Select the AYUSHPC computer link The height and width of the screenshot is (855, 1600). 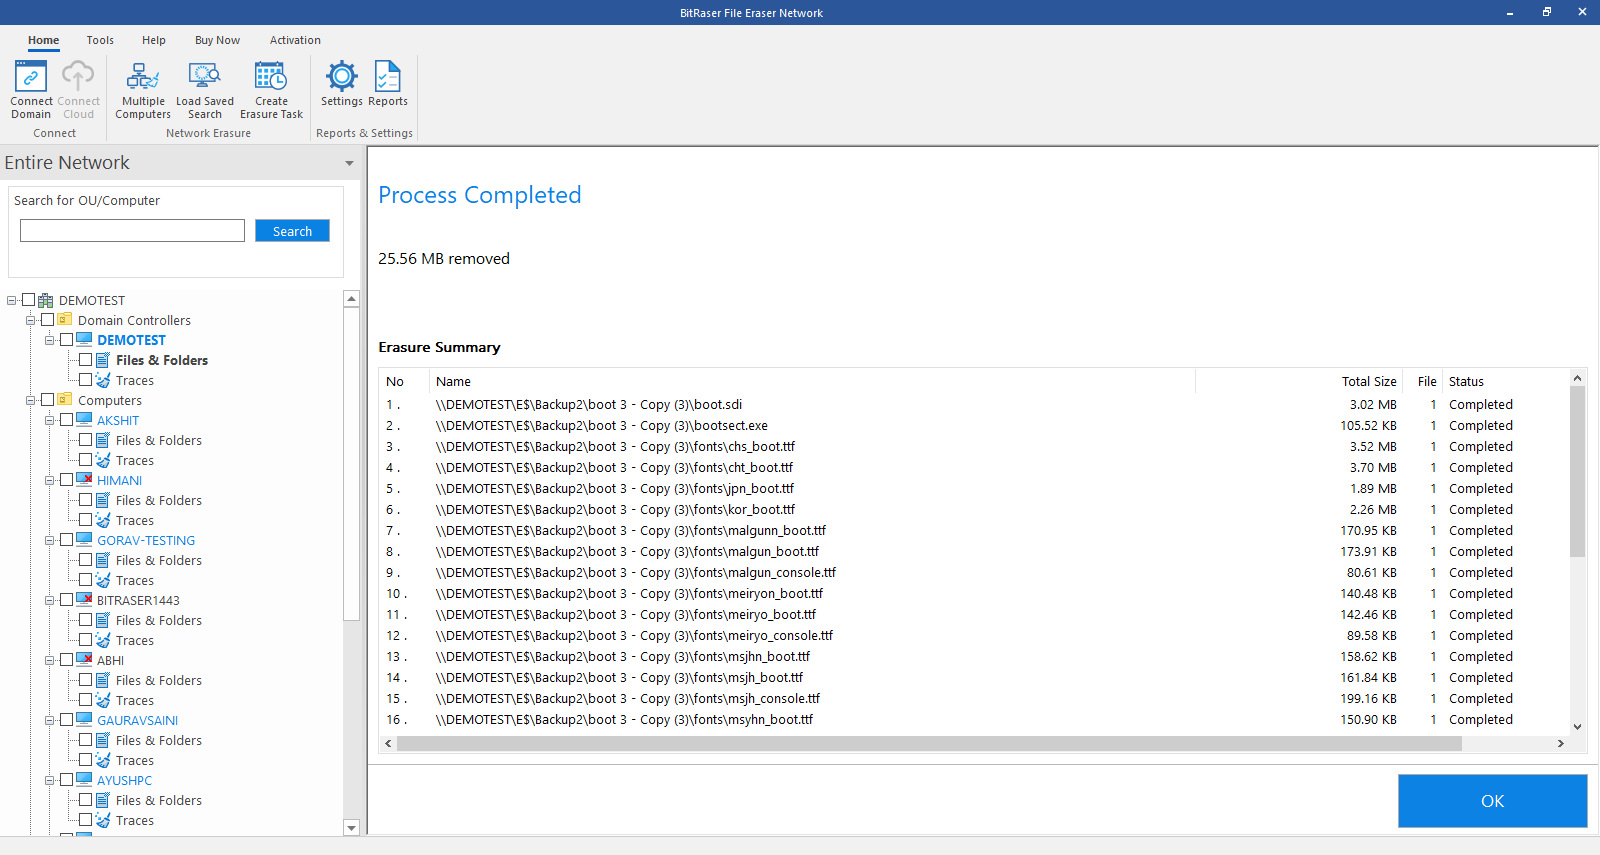pos(125,780)
